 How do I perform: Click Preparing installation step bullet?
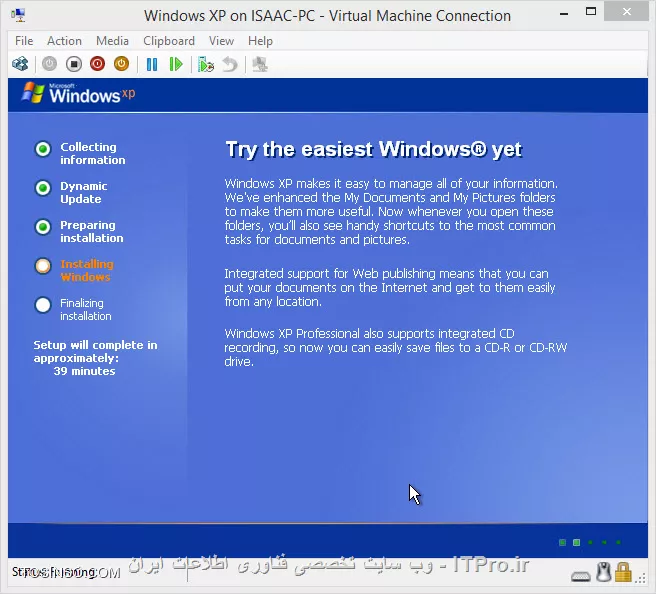tap(43, 227)
